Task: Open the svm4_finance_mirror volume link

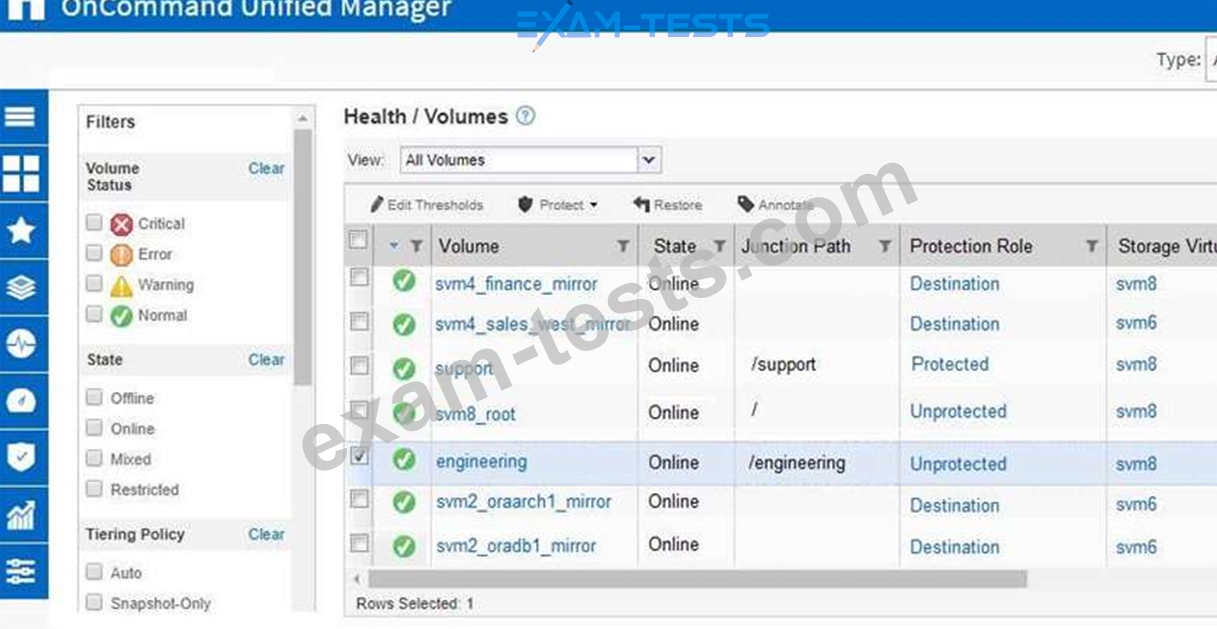Action: coord(516,284)
